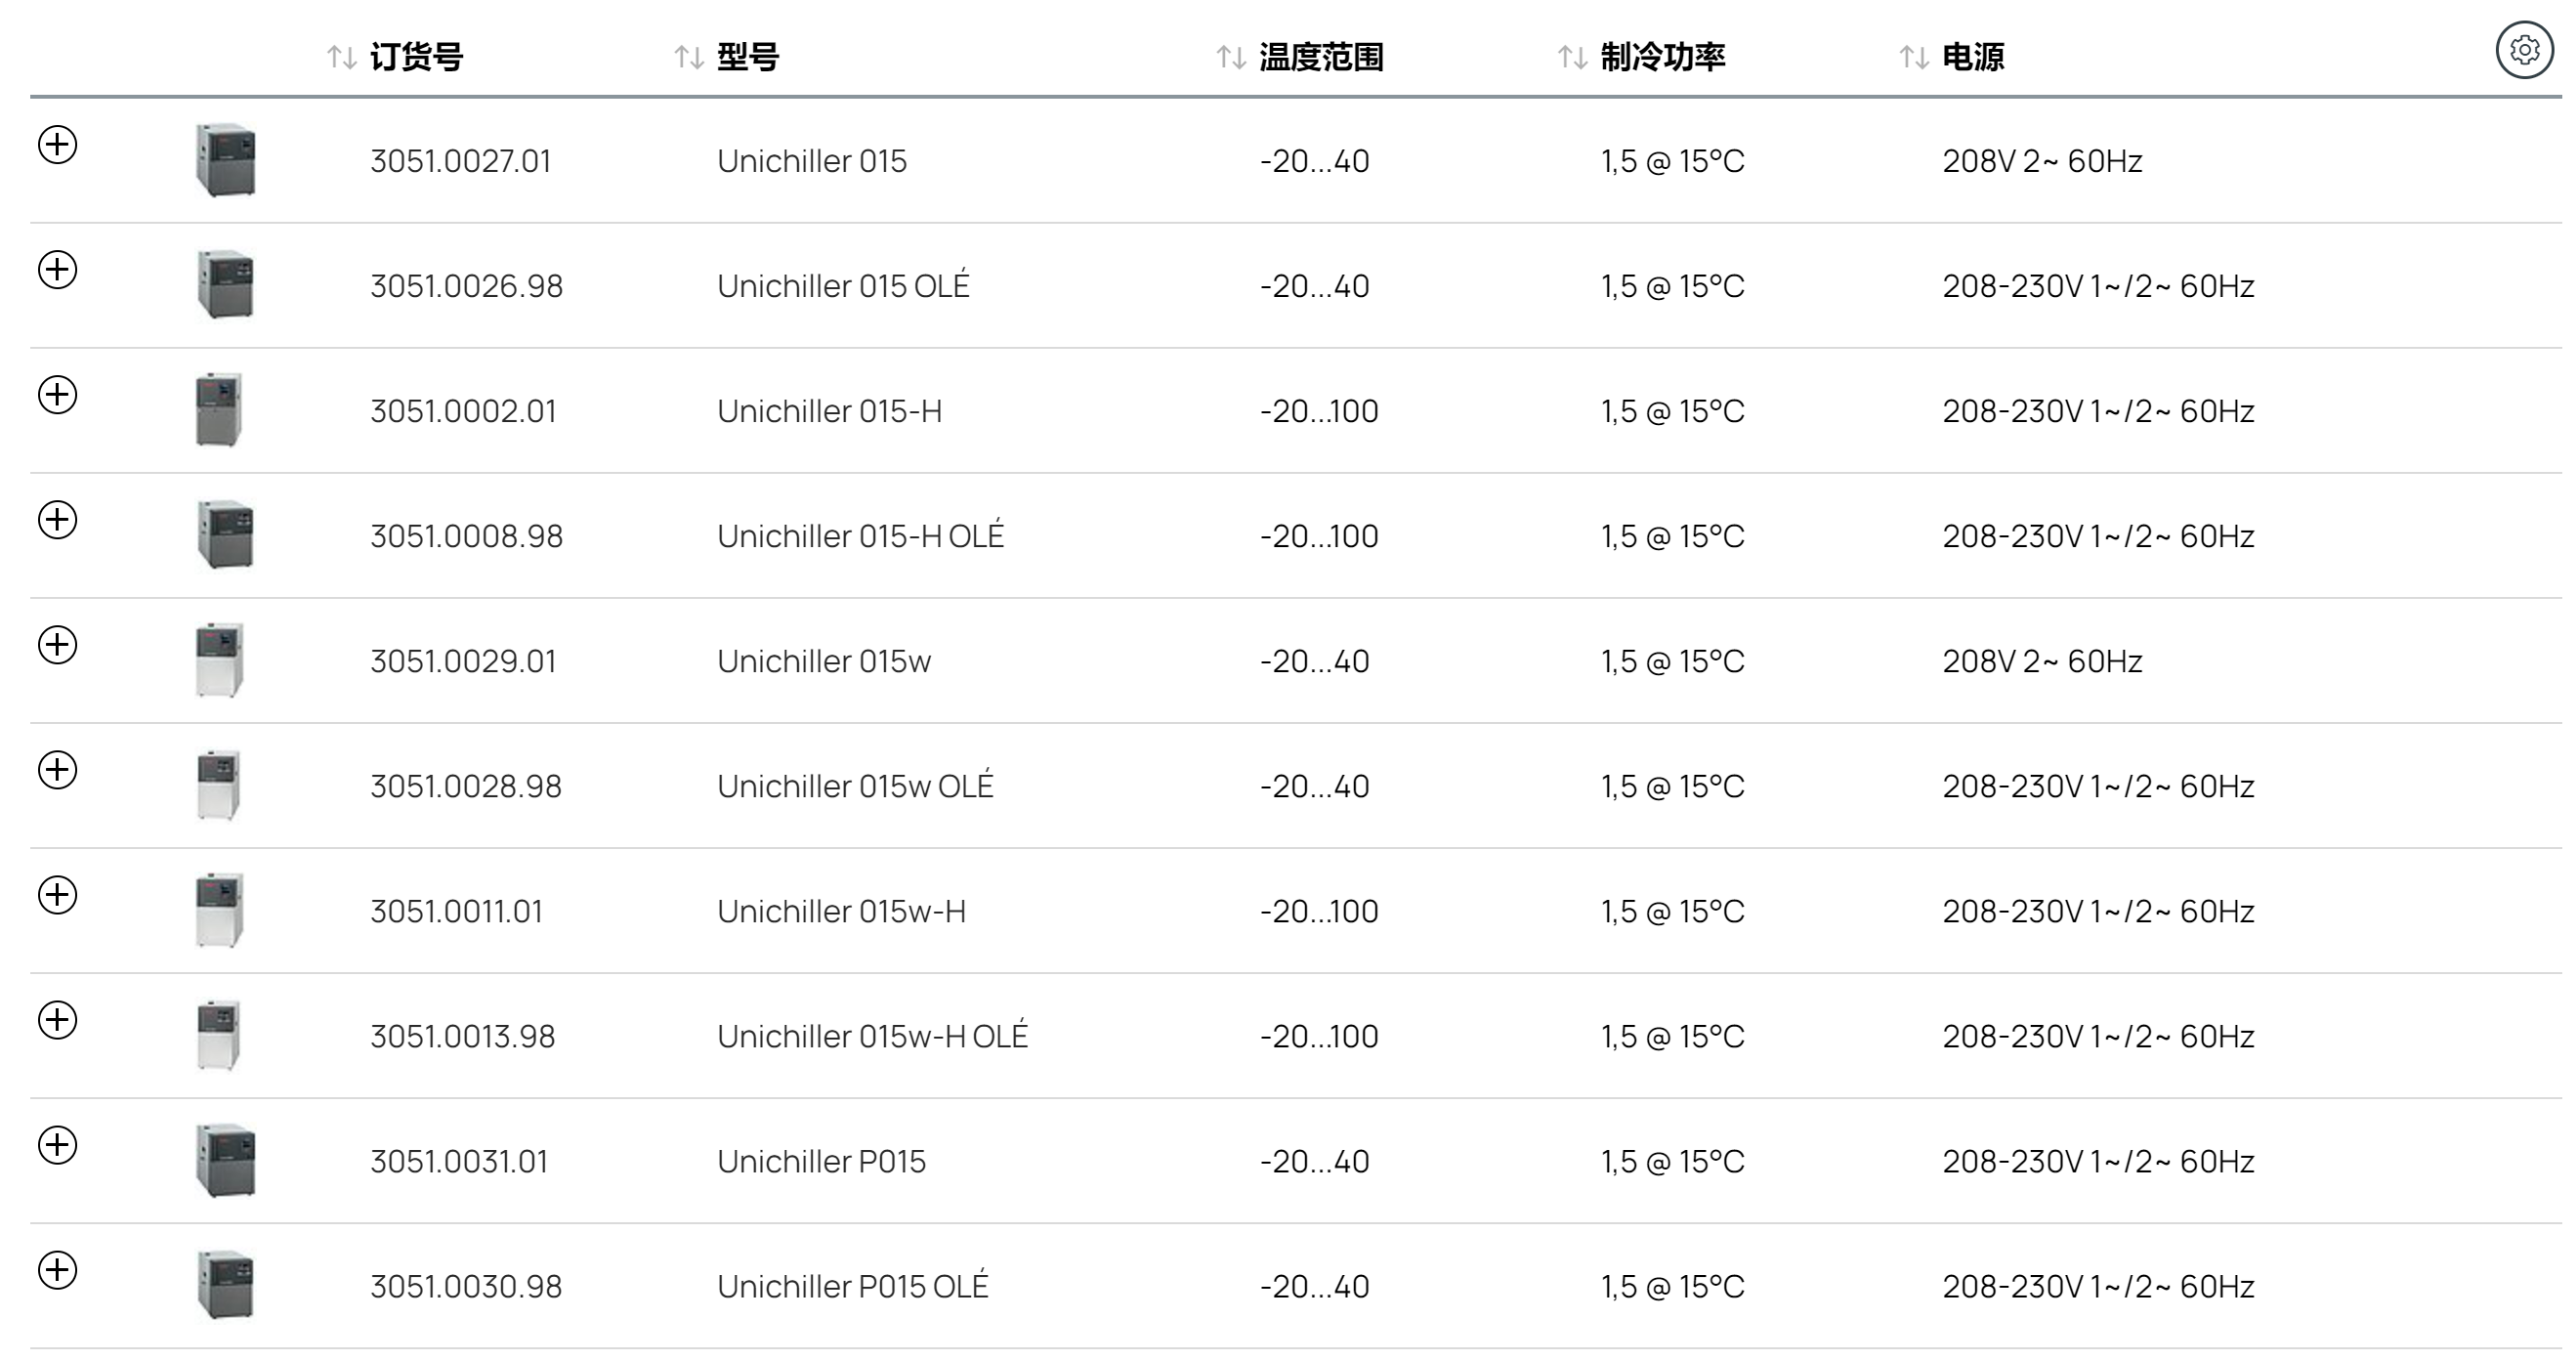Click cooling power cell in Unichiller 015 OLÉ row
The width and height of the screenshot is (2576, 1361).
(x=1673, y=286)
